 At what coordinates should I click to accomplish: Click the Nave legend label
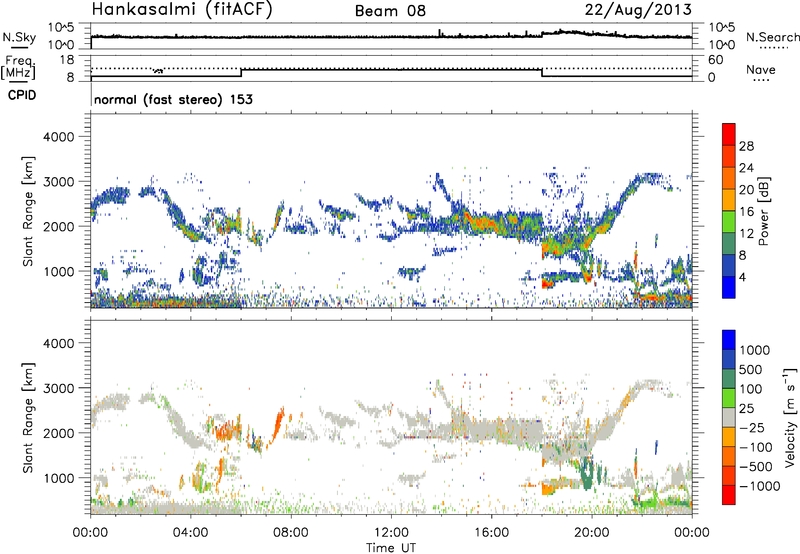coord(761,69)
